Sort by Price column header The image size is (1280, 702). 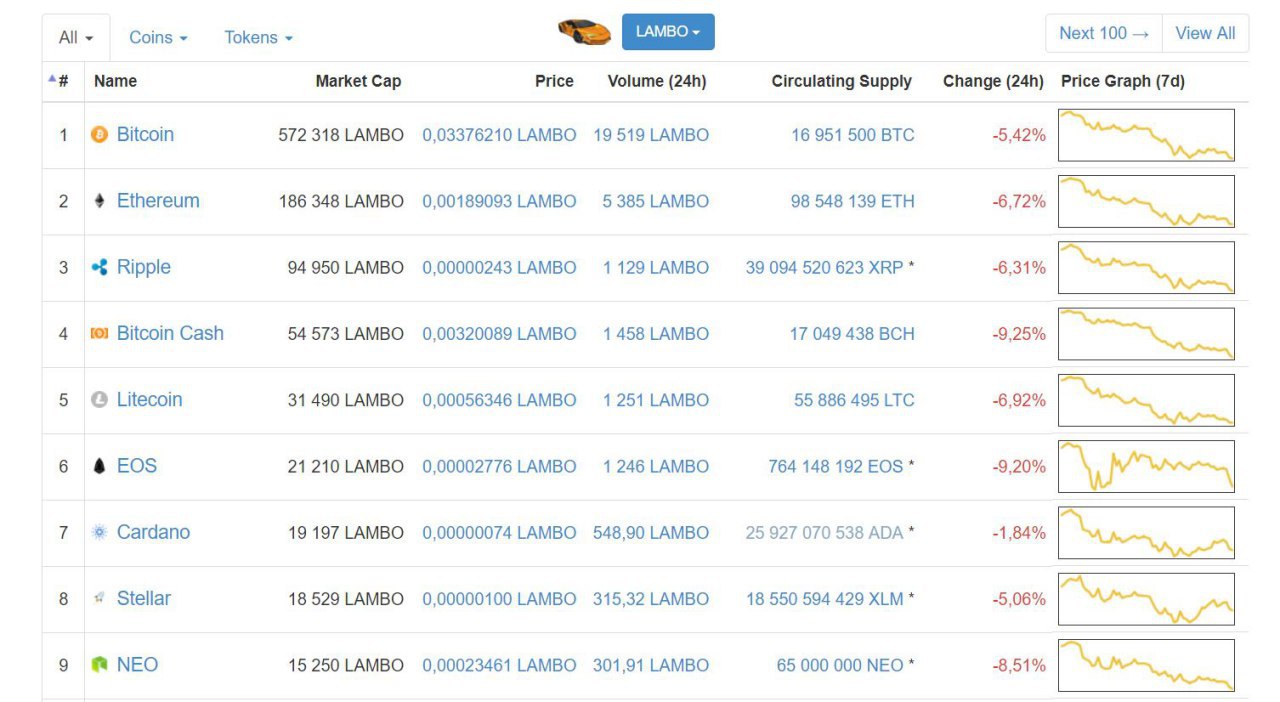pyautogui.click(x=554, y=81)
